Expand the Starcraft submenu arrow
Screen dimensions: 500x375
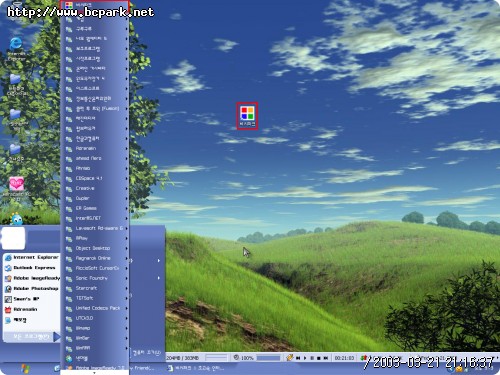point(127,288)
